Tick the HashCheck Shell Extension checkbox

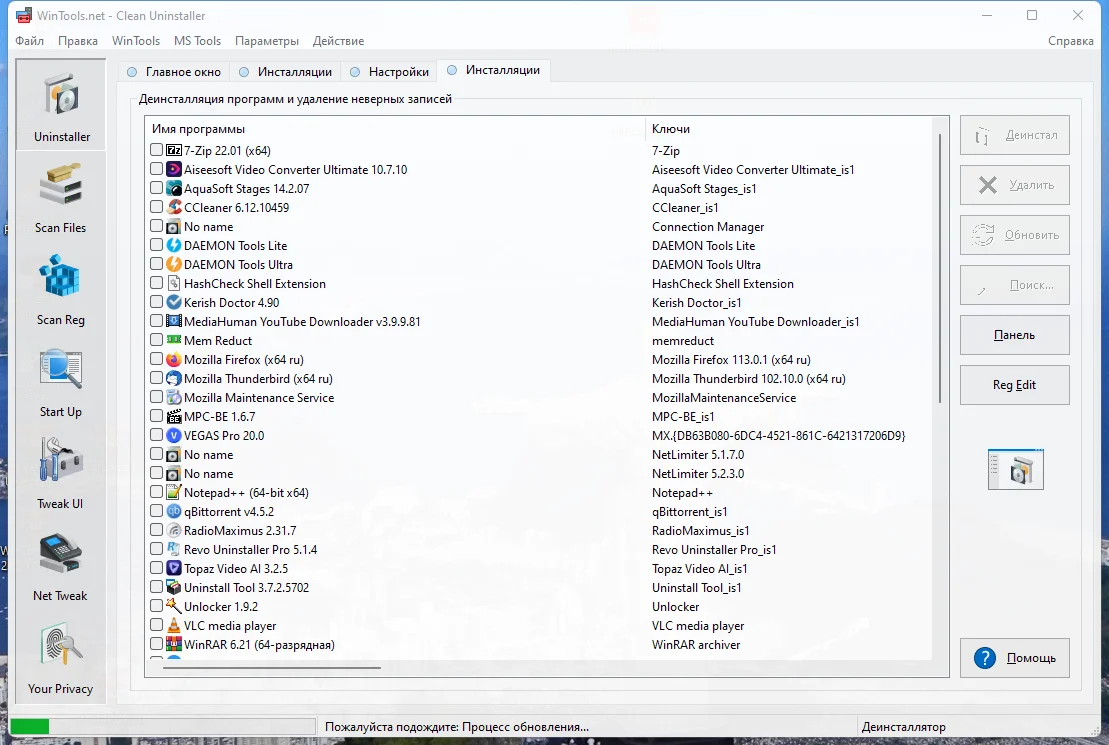point(156,283)
